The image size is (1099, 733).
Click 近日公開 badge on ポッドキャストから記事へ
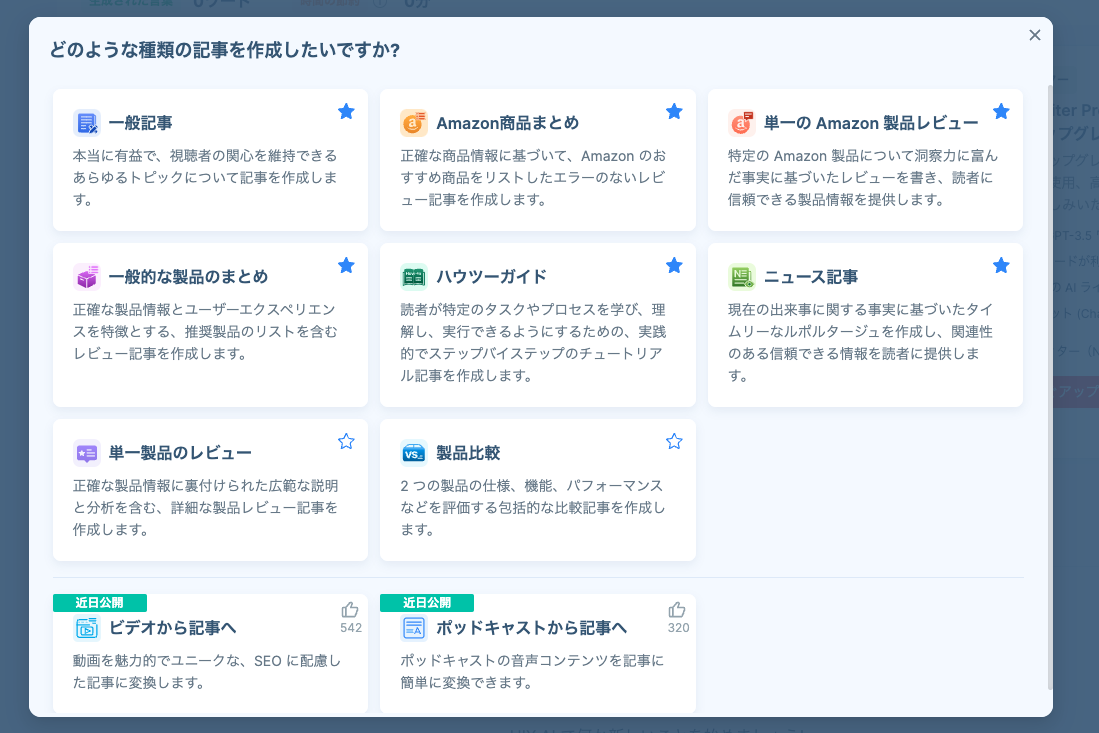tap(427, 603)
